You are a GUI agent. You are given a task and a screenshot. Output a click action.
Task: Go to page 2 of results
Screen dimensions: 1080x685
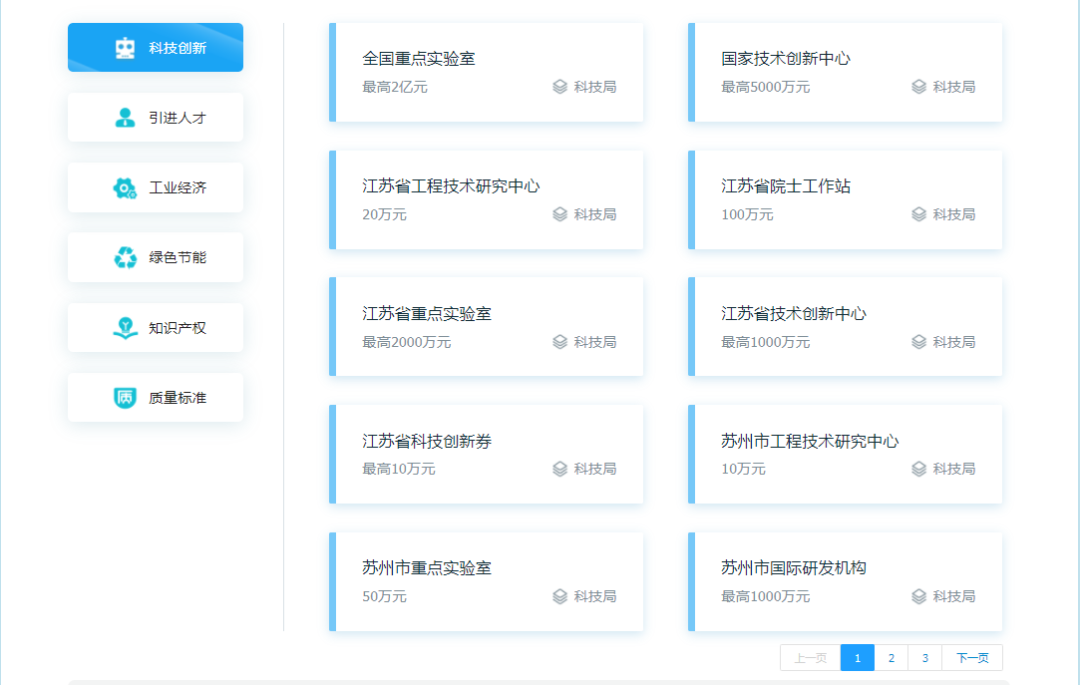(891, 658)
